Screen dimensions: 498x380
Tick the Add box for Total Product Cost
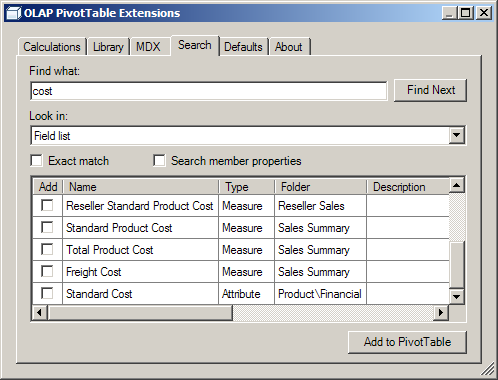47,249
